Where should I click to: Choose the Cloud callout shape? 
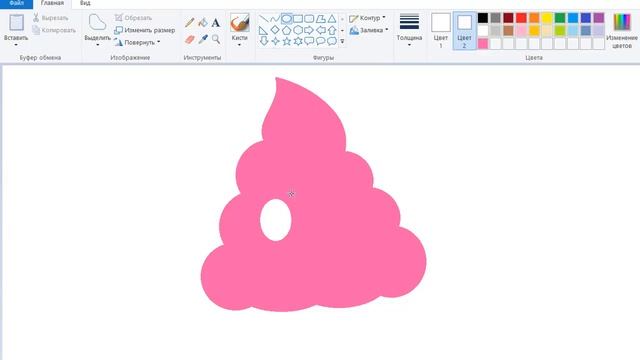[332, 41]
